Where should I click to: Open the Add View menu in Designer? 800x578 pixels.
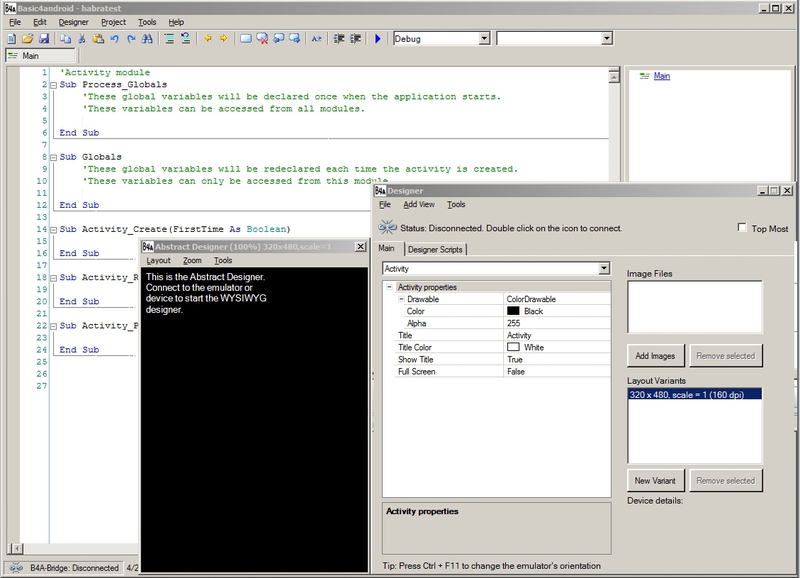[418, 204]
